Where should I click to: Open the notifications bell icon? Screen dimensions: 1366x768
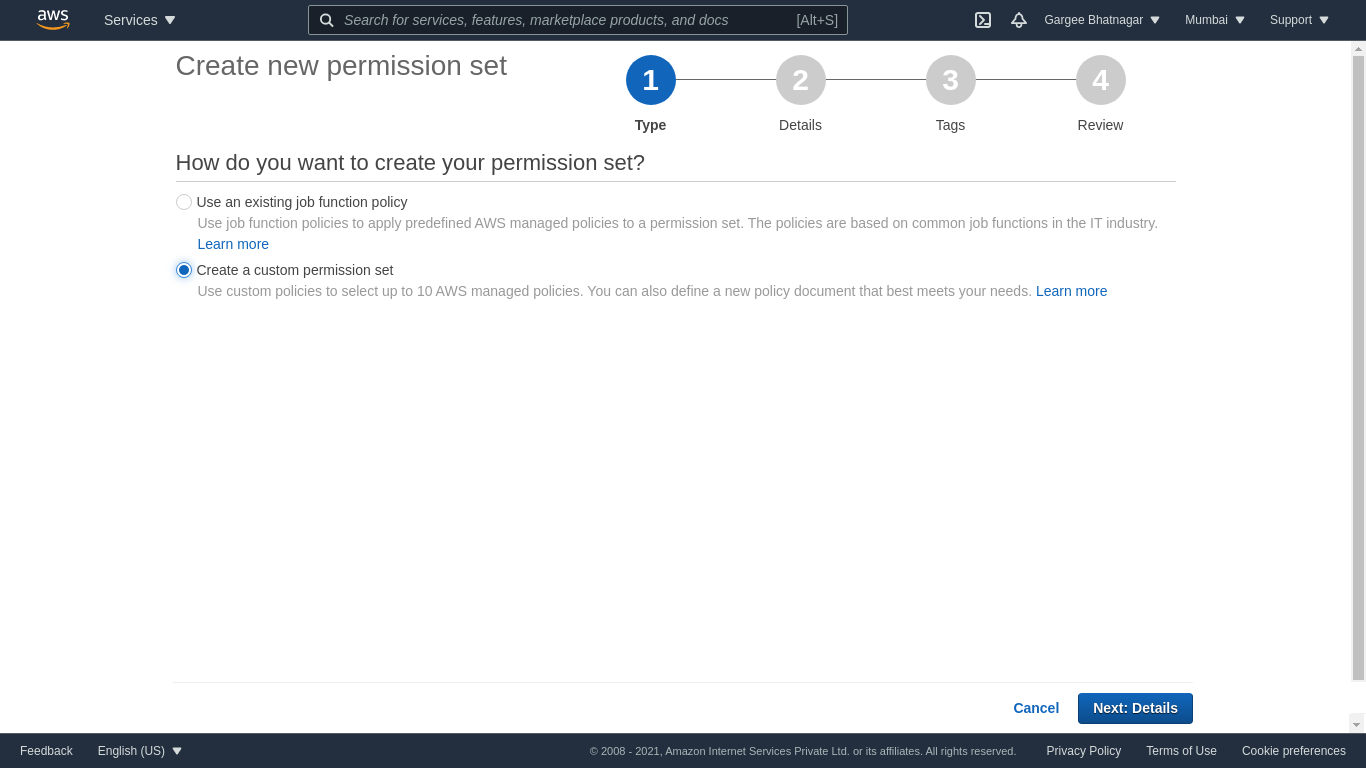click(1019, 20)
